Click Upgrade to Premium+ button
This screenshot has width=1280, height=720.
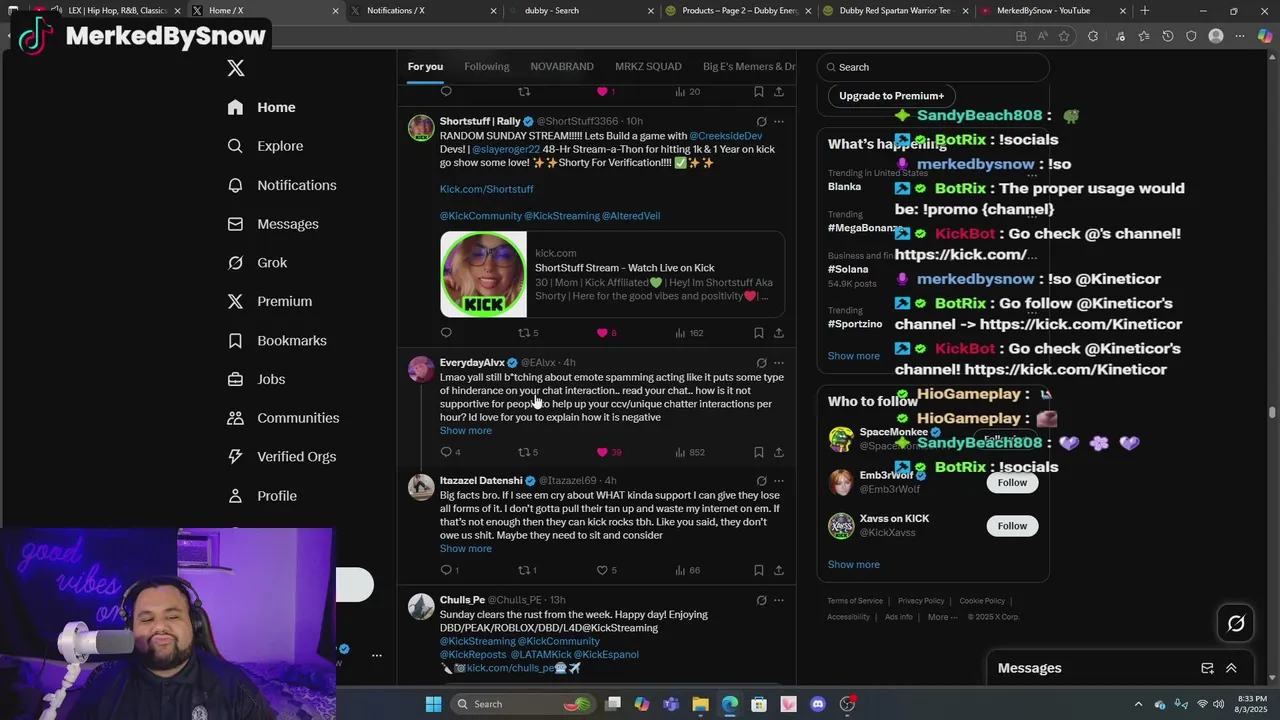[x=891, y=96]
